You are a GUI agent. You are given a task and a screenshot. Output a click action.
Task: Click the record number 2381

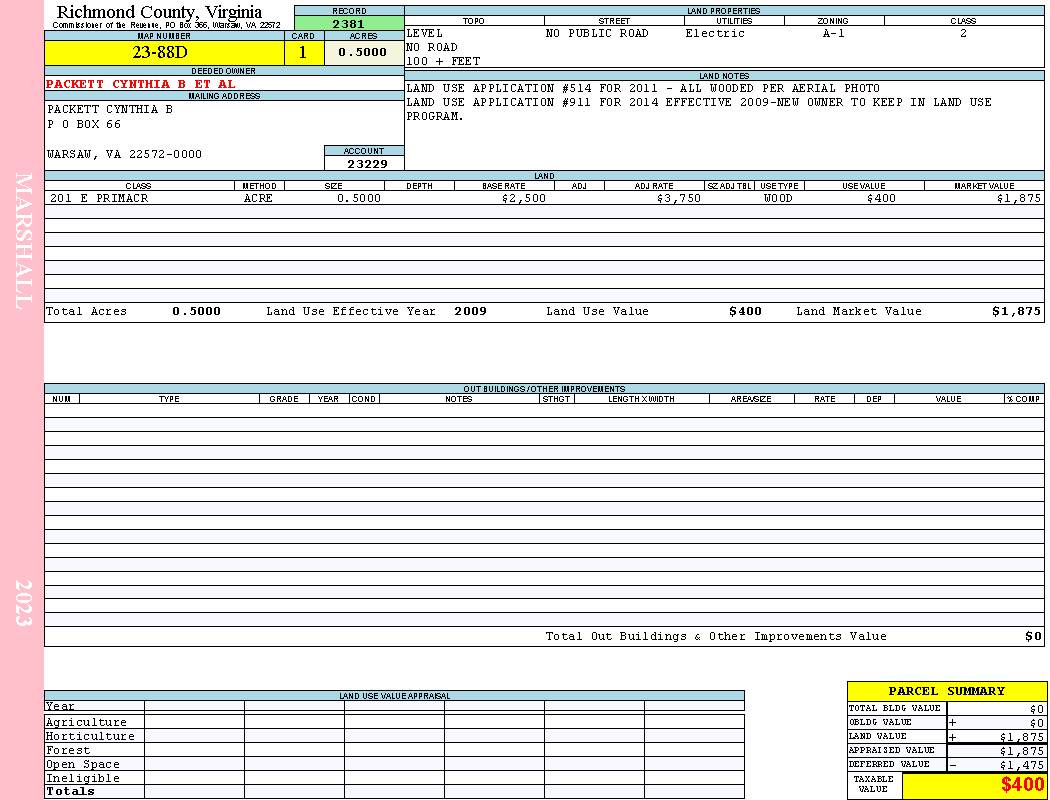pos(349,24)
